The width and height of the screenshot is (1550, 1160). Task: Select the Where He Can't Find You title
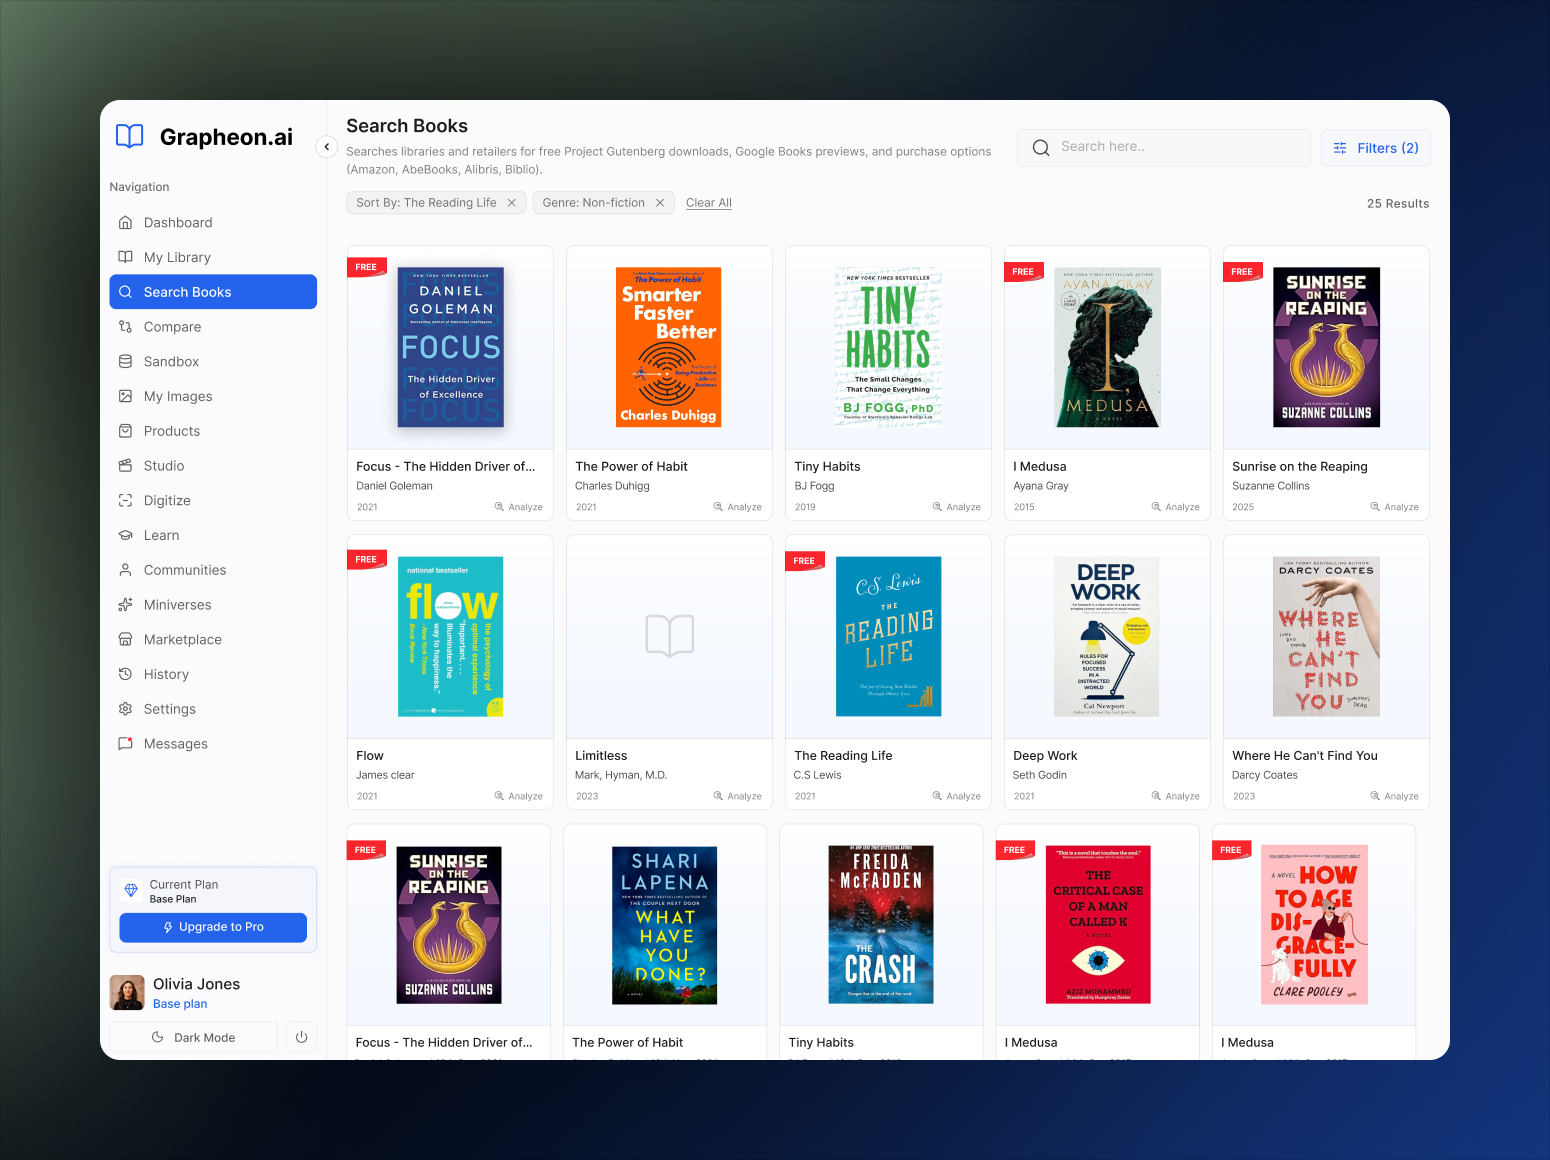click(1305, 756)
